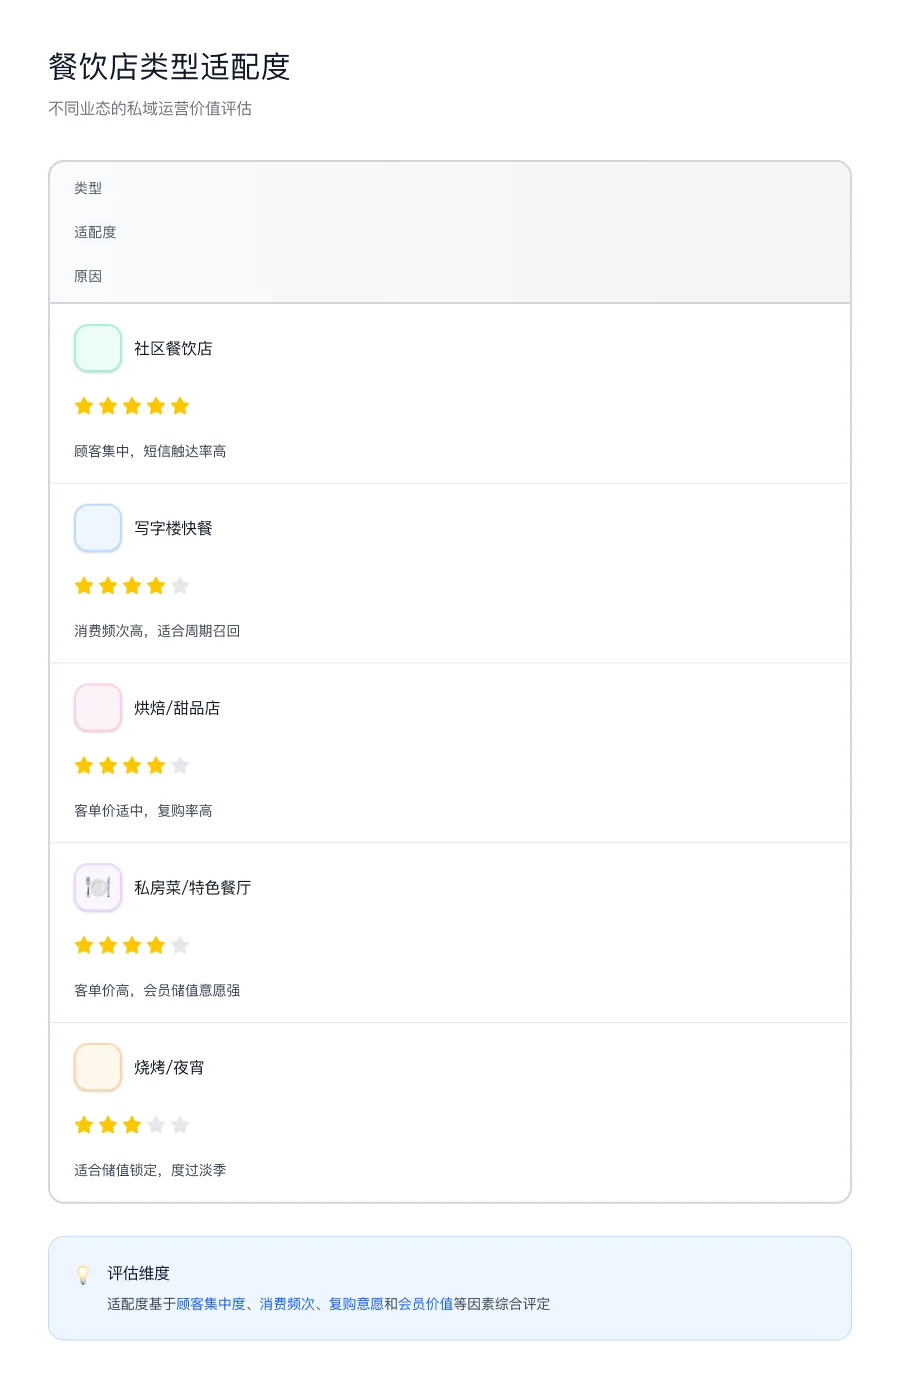Click the lightbulb icon beside 评估维度
Screen dimensions: 900x1389
click(83, 1274)
